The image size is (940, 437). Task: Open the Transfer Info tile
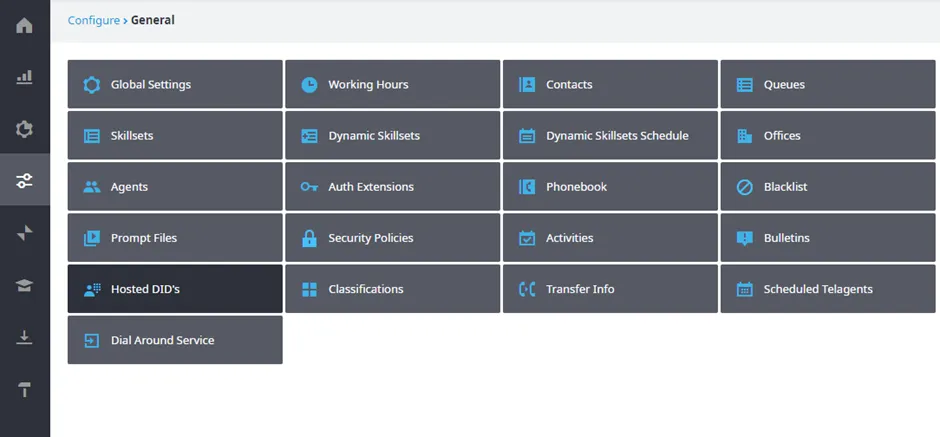610,289
